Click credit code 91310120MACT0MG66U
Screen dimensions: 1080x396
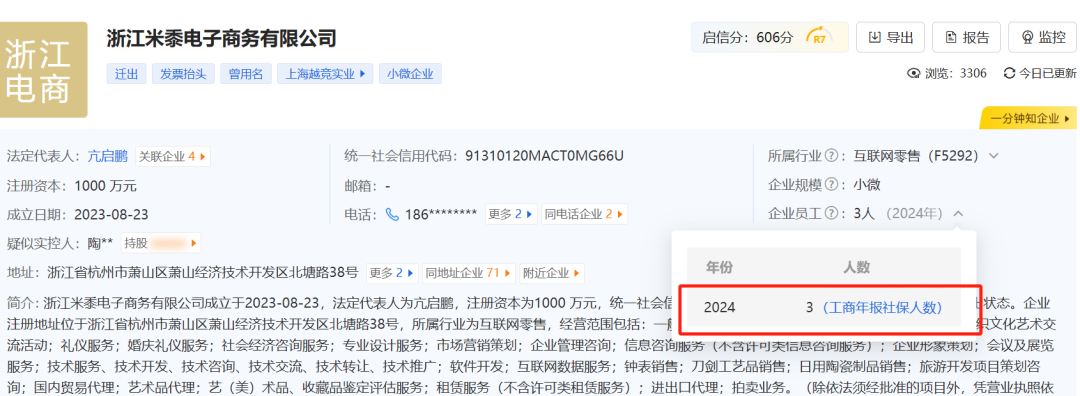544,156
